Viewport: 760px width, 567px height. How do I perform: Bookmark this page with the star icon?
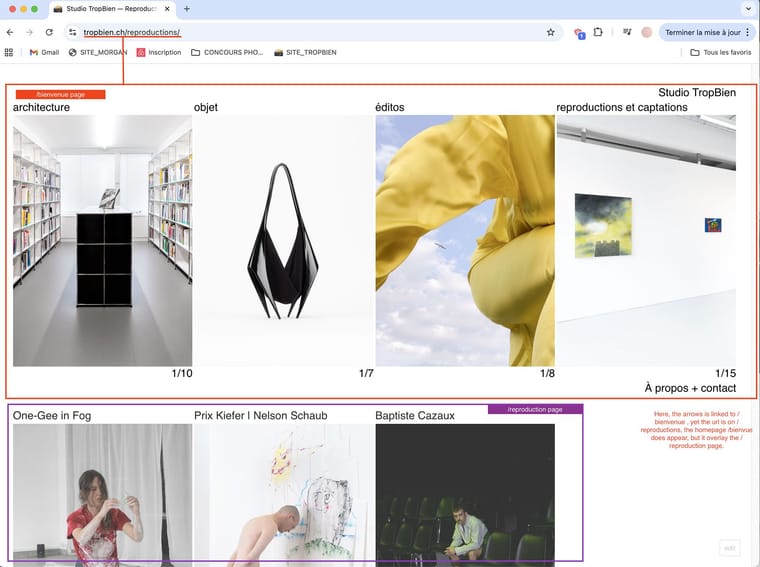[x=550, y=32]
